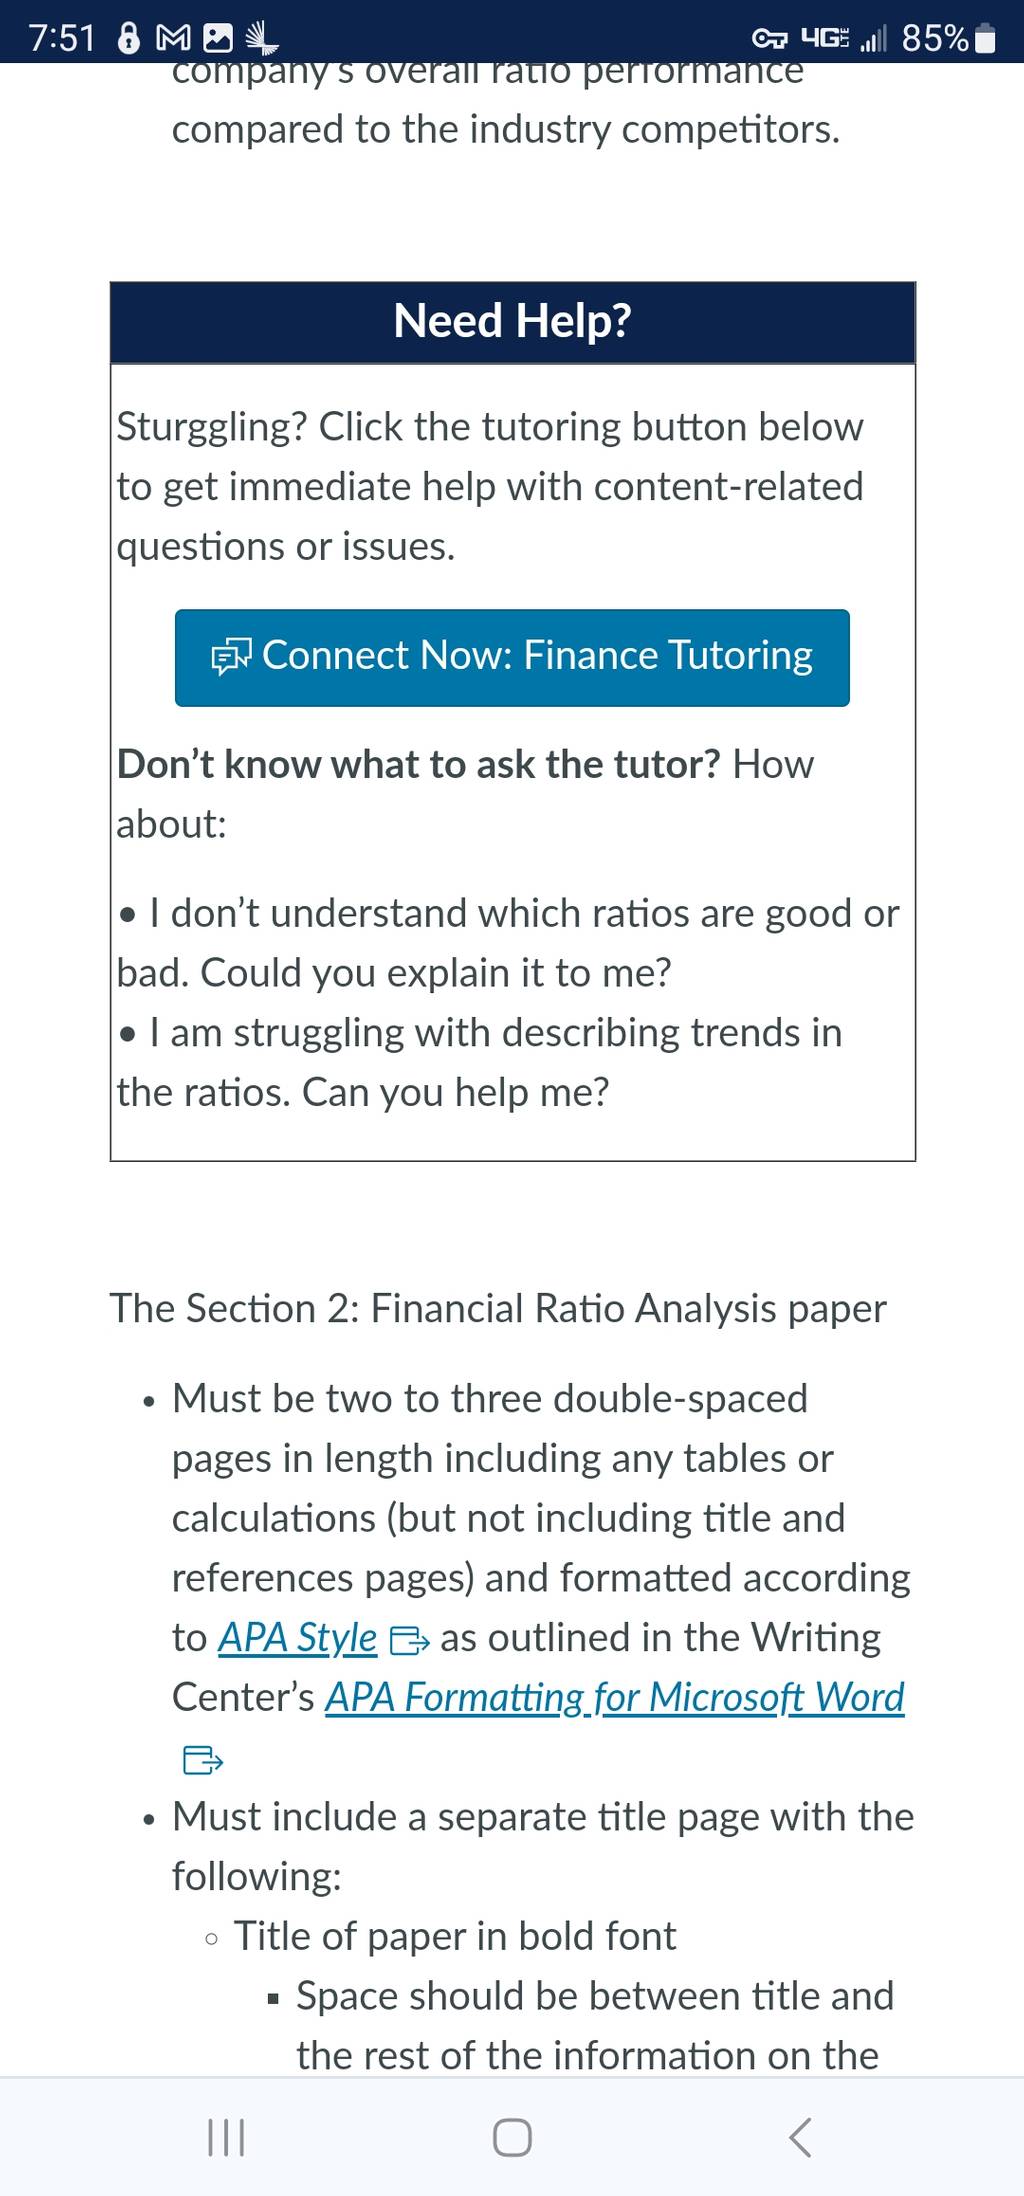
Task: Tap external link icon below APA Formatting link
Action: point(202,1759)
